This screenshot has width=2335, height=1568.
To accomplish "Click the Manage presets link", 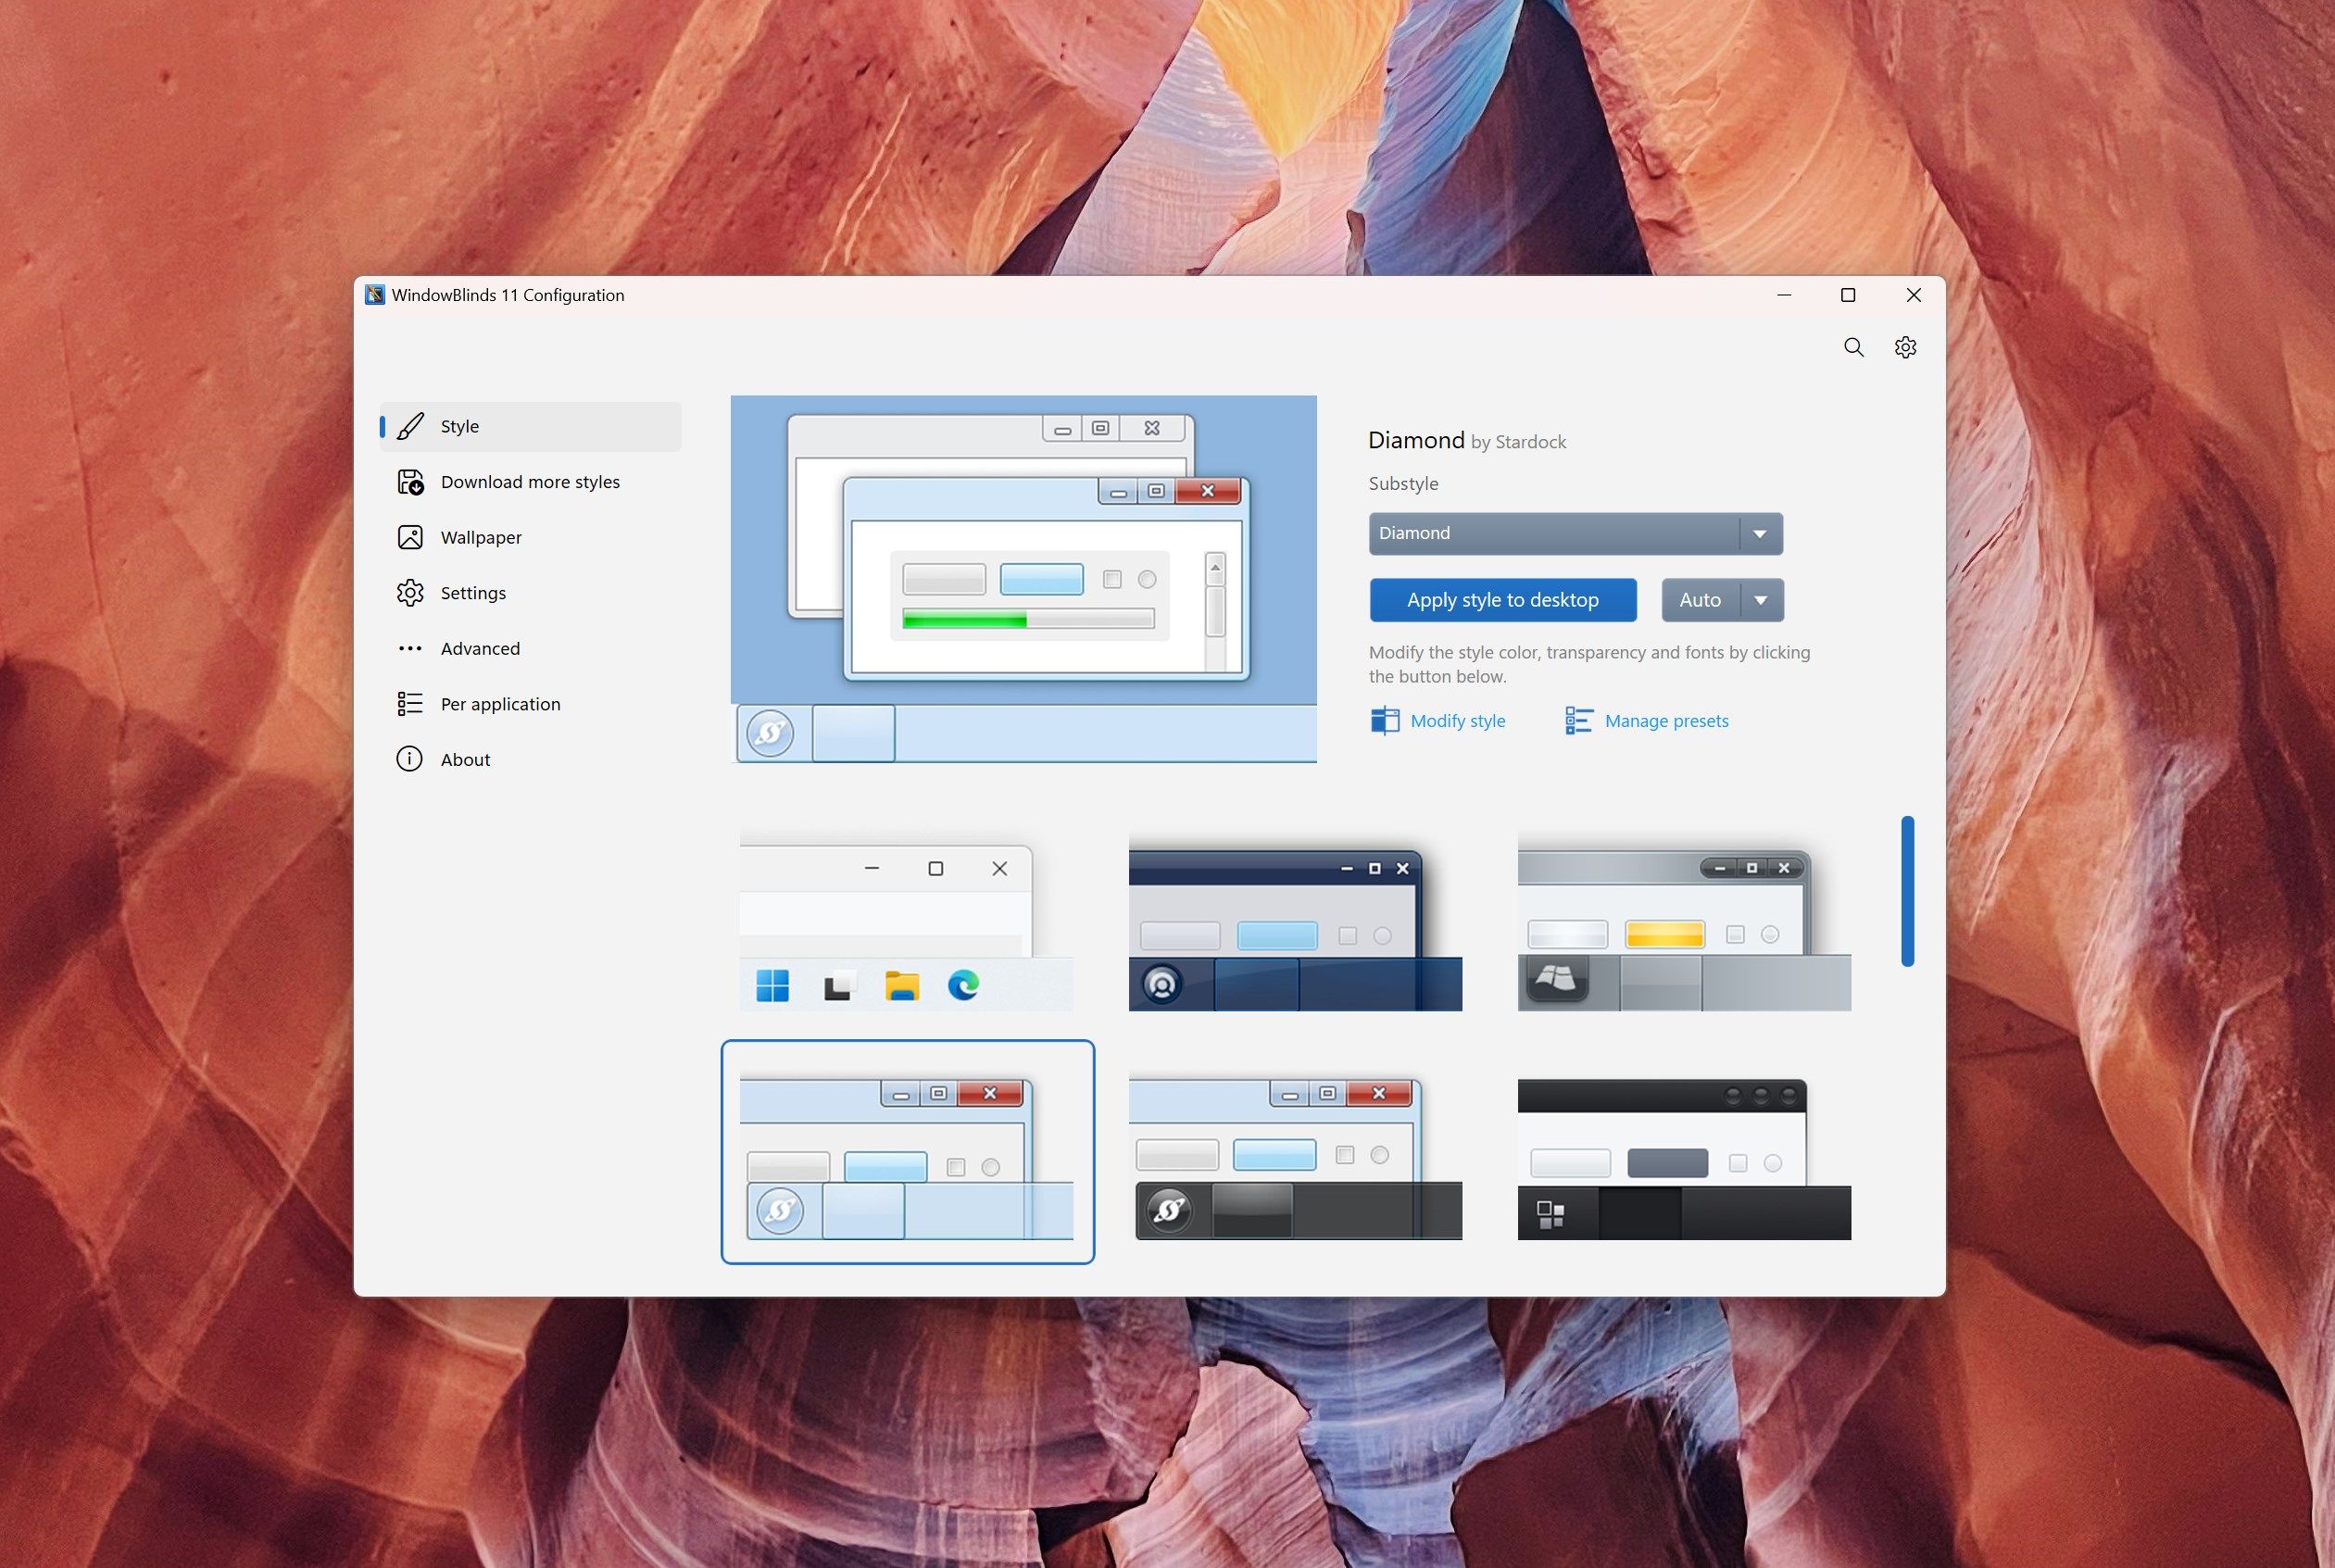I will pos(1664,720).
